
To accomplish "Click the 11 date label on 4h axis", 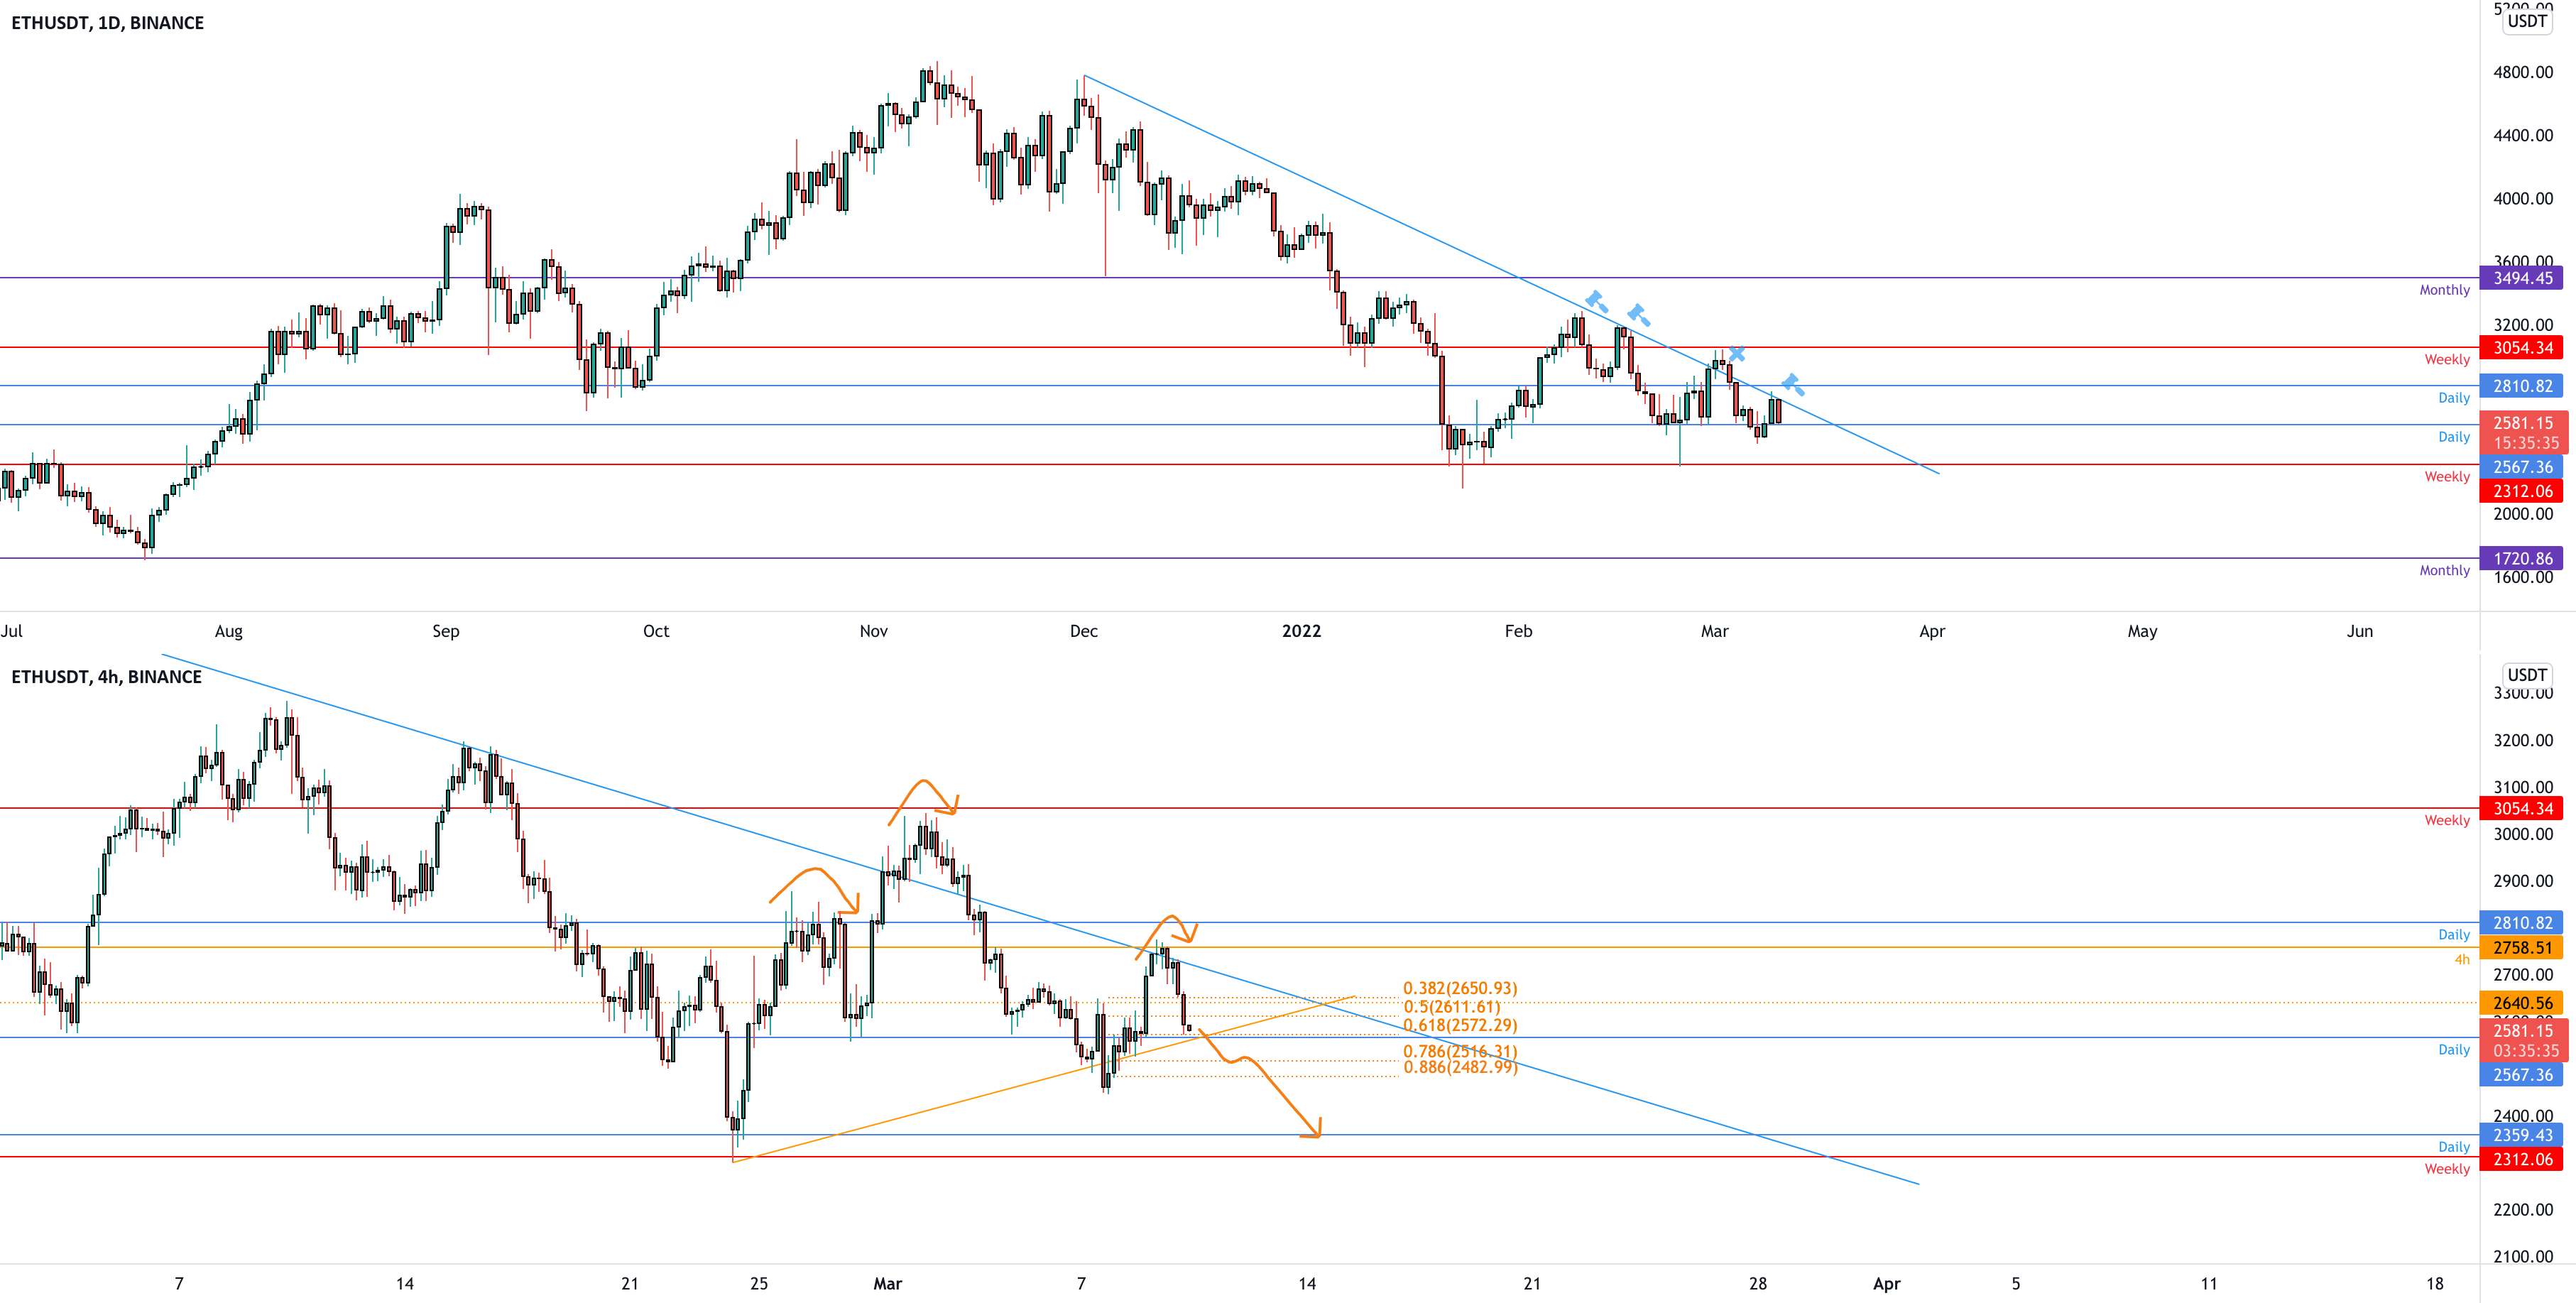I will (2209, 1284).
